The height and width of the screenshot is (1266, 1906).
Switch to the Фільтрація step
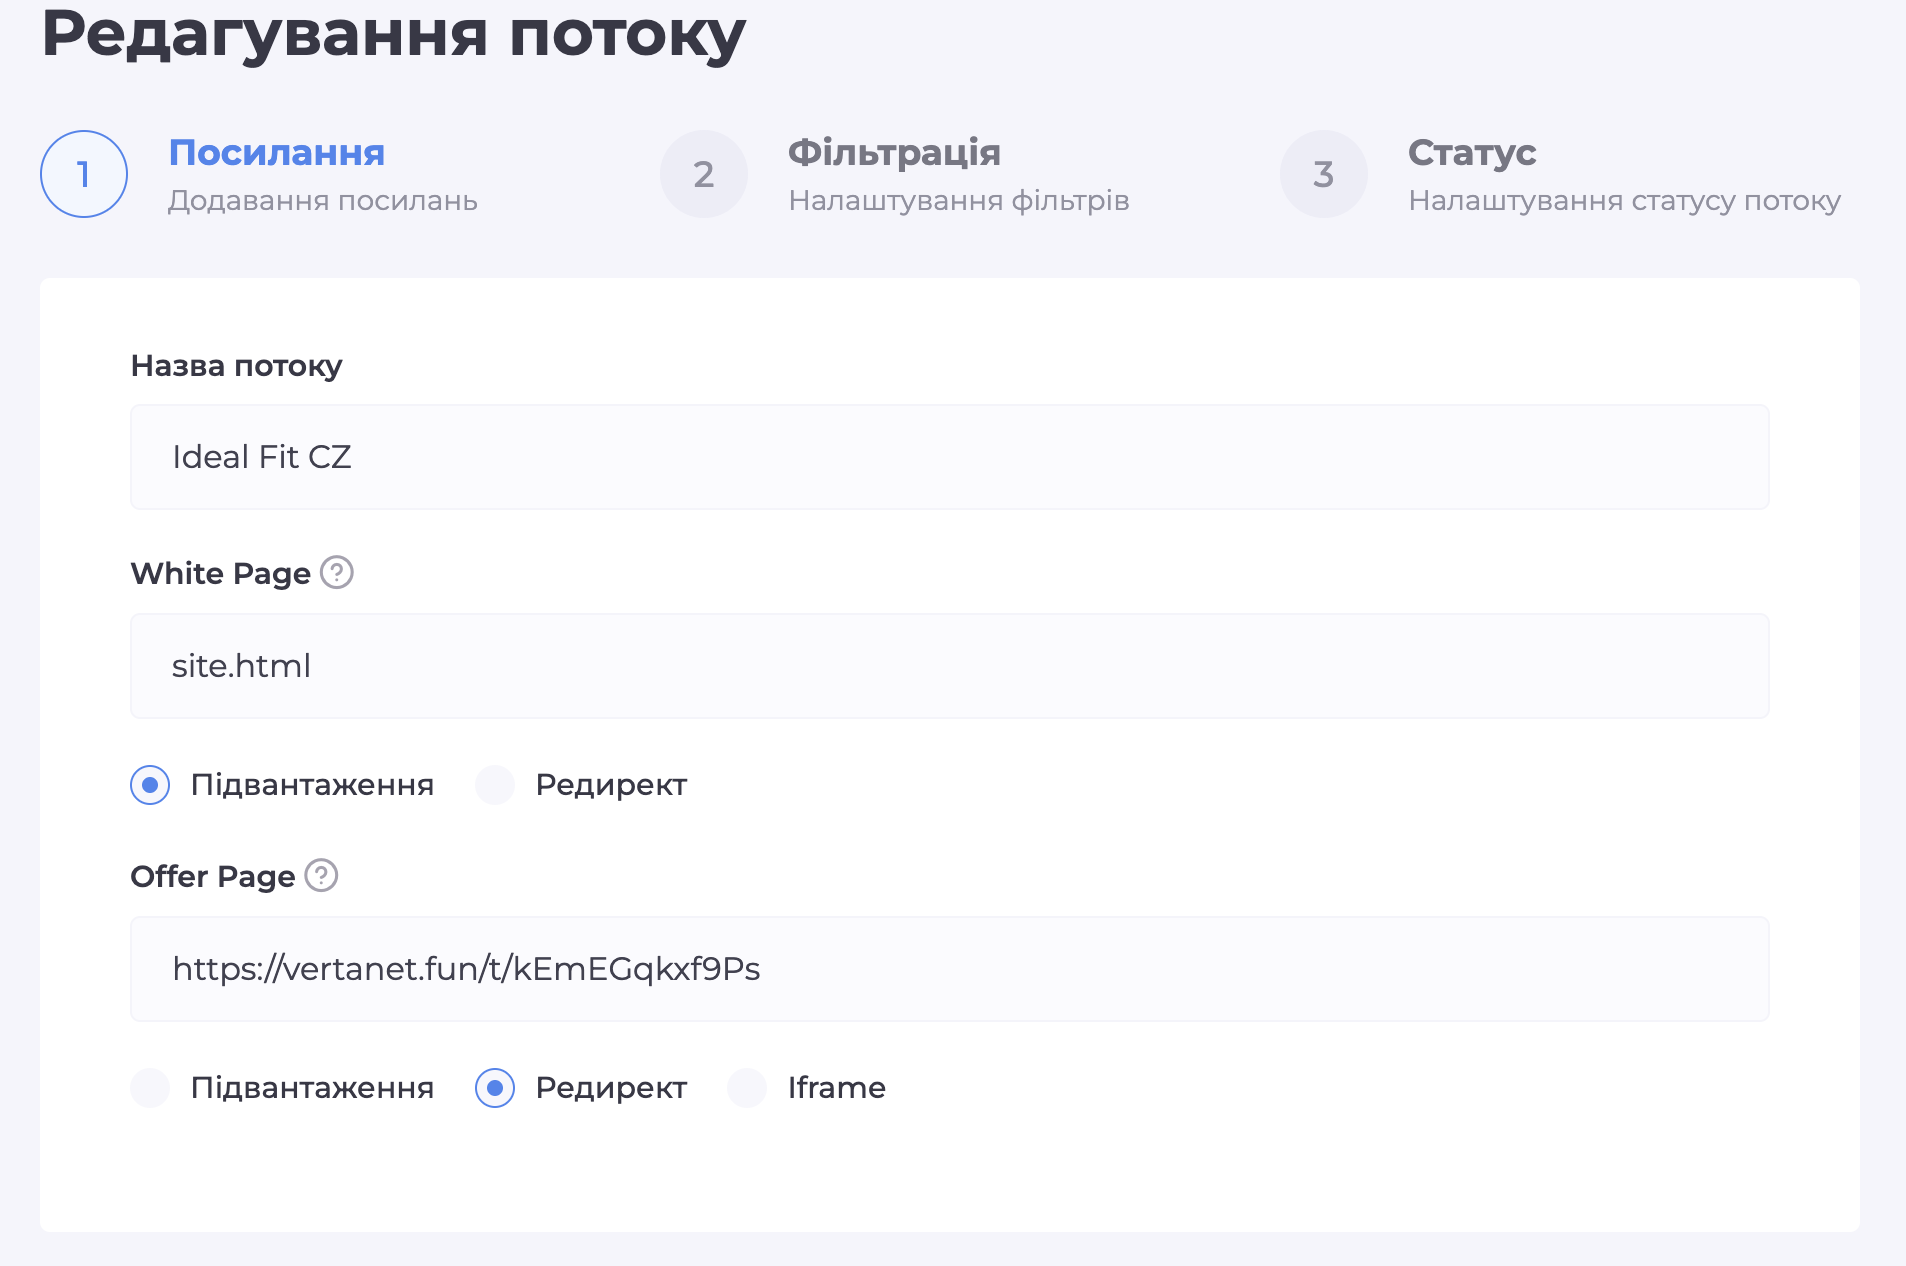(x=894, y=154)
